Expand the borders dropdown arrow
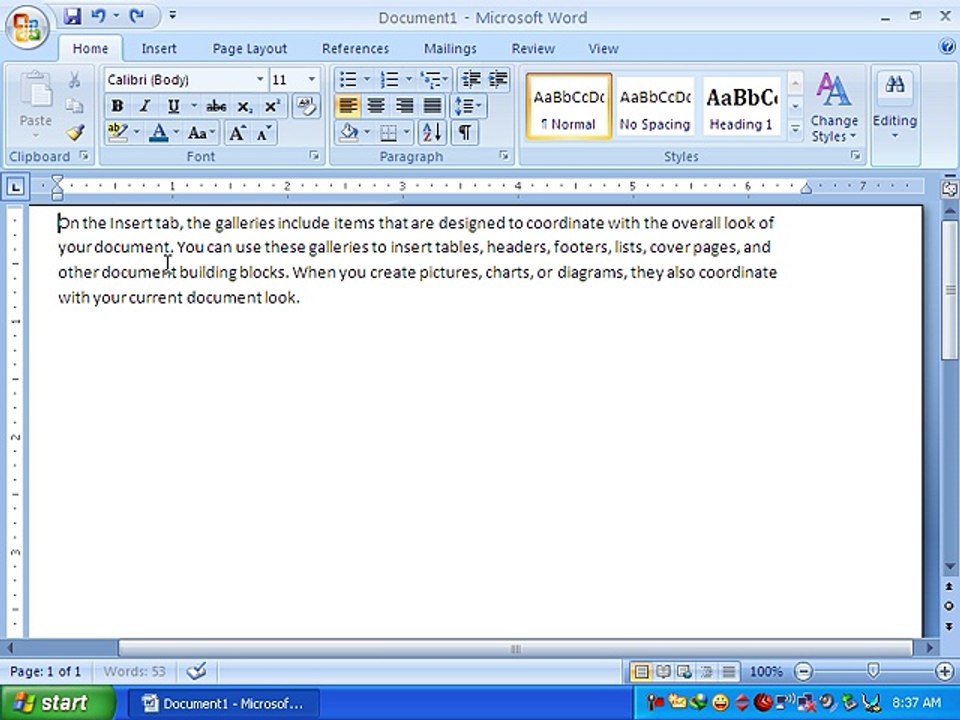The image size is (960, 720). [407, 132]
